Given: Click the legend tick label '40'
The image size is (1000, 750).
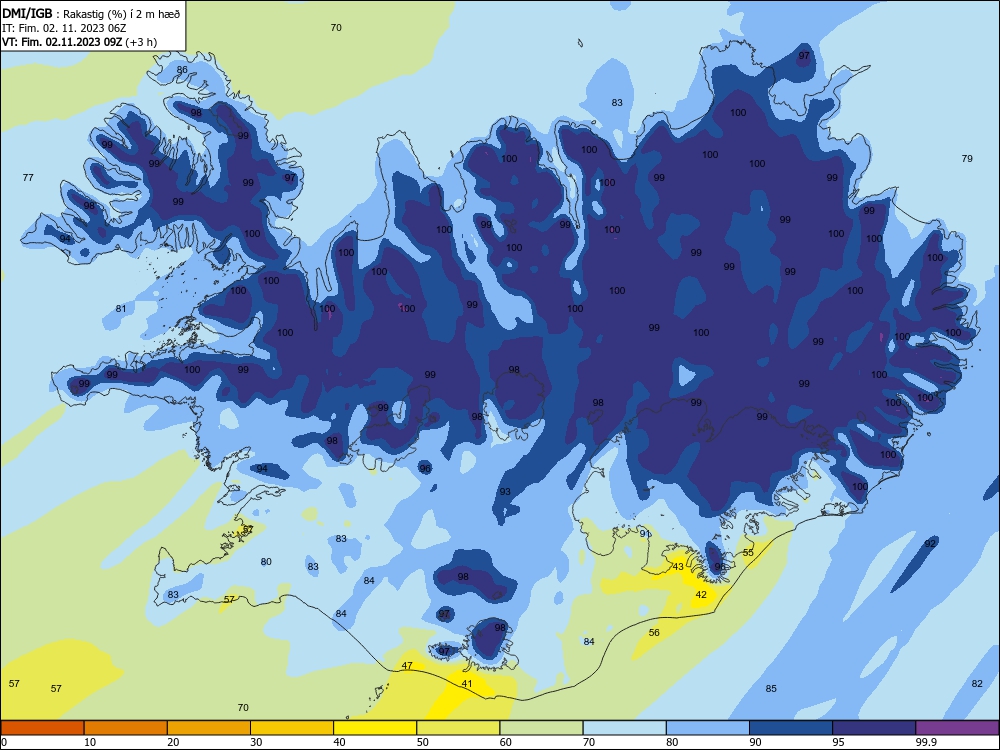Looking at the screenshot, I should coord(339,742).
